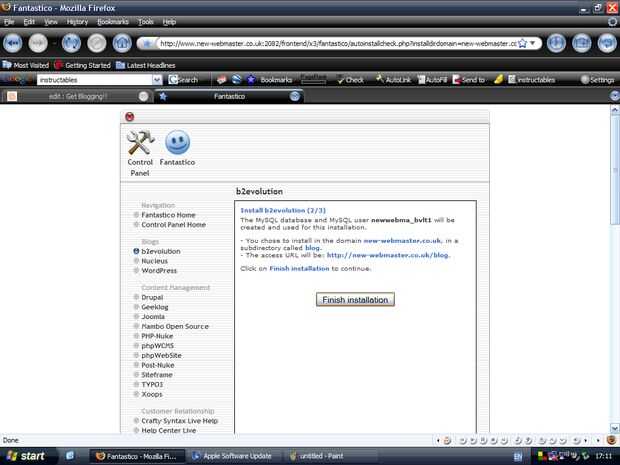Select Mambo Open Source
620x465 pixels.
pyautogui.click(x=175, y=326)
